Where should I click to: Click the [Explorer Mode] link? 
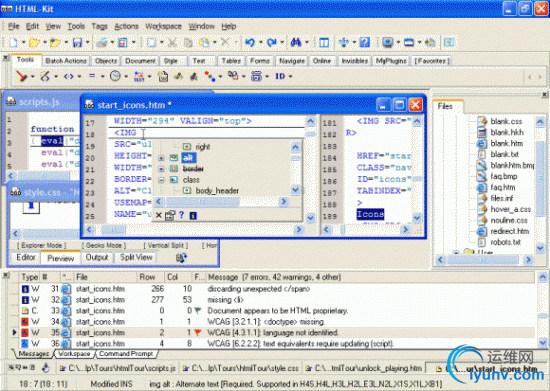point(41,245)
